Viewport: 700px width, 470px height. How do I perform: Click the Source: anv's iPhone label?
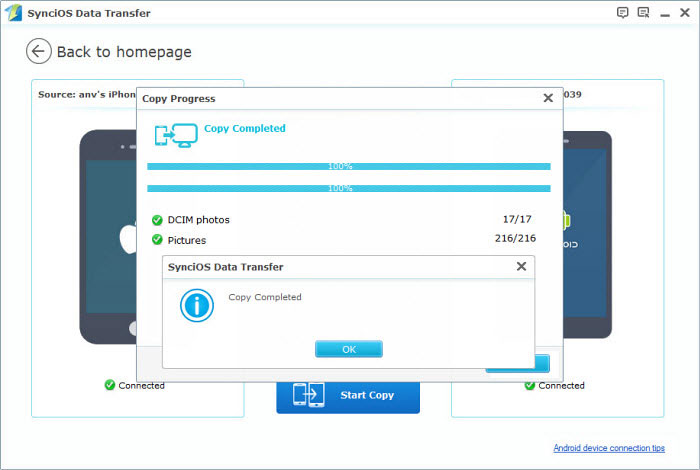(87, 95)
